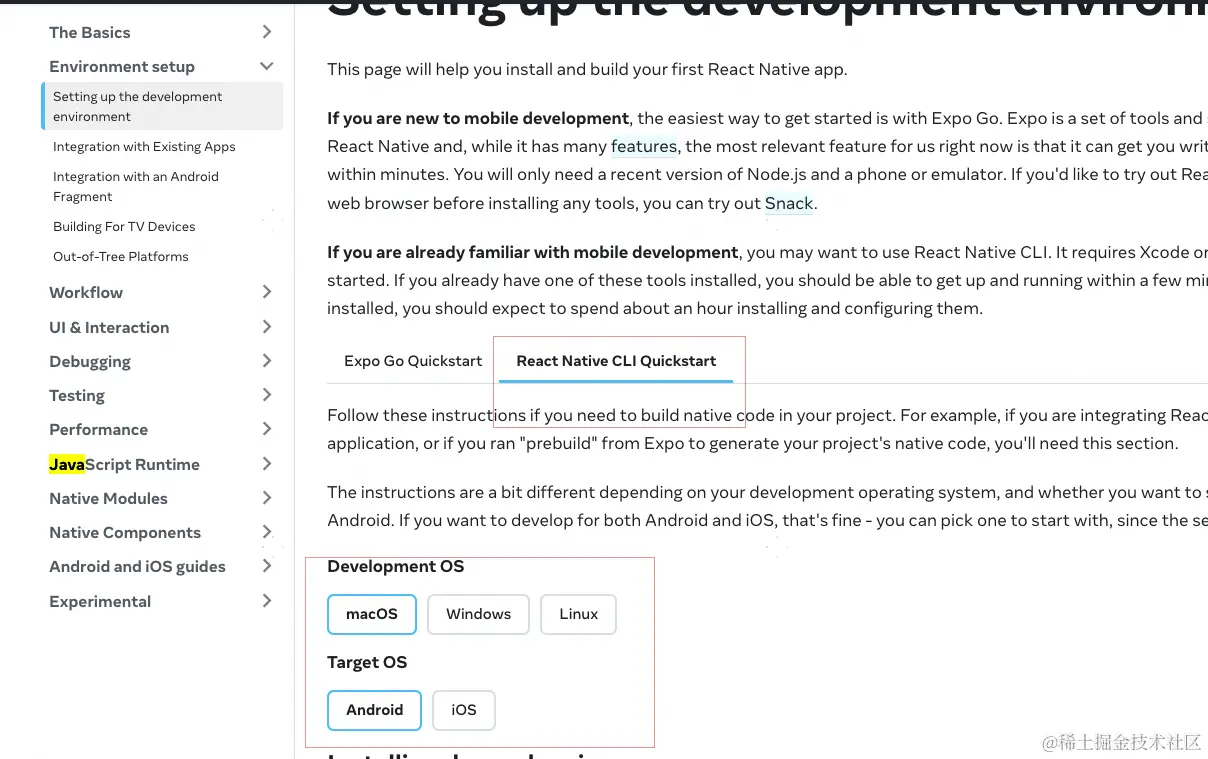This screenshot has width=1208, height=759.
Task: Open Performance sidebar category
Action: [x=98, y=429]
